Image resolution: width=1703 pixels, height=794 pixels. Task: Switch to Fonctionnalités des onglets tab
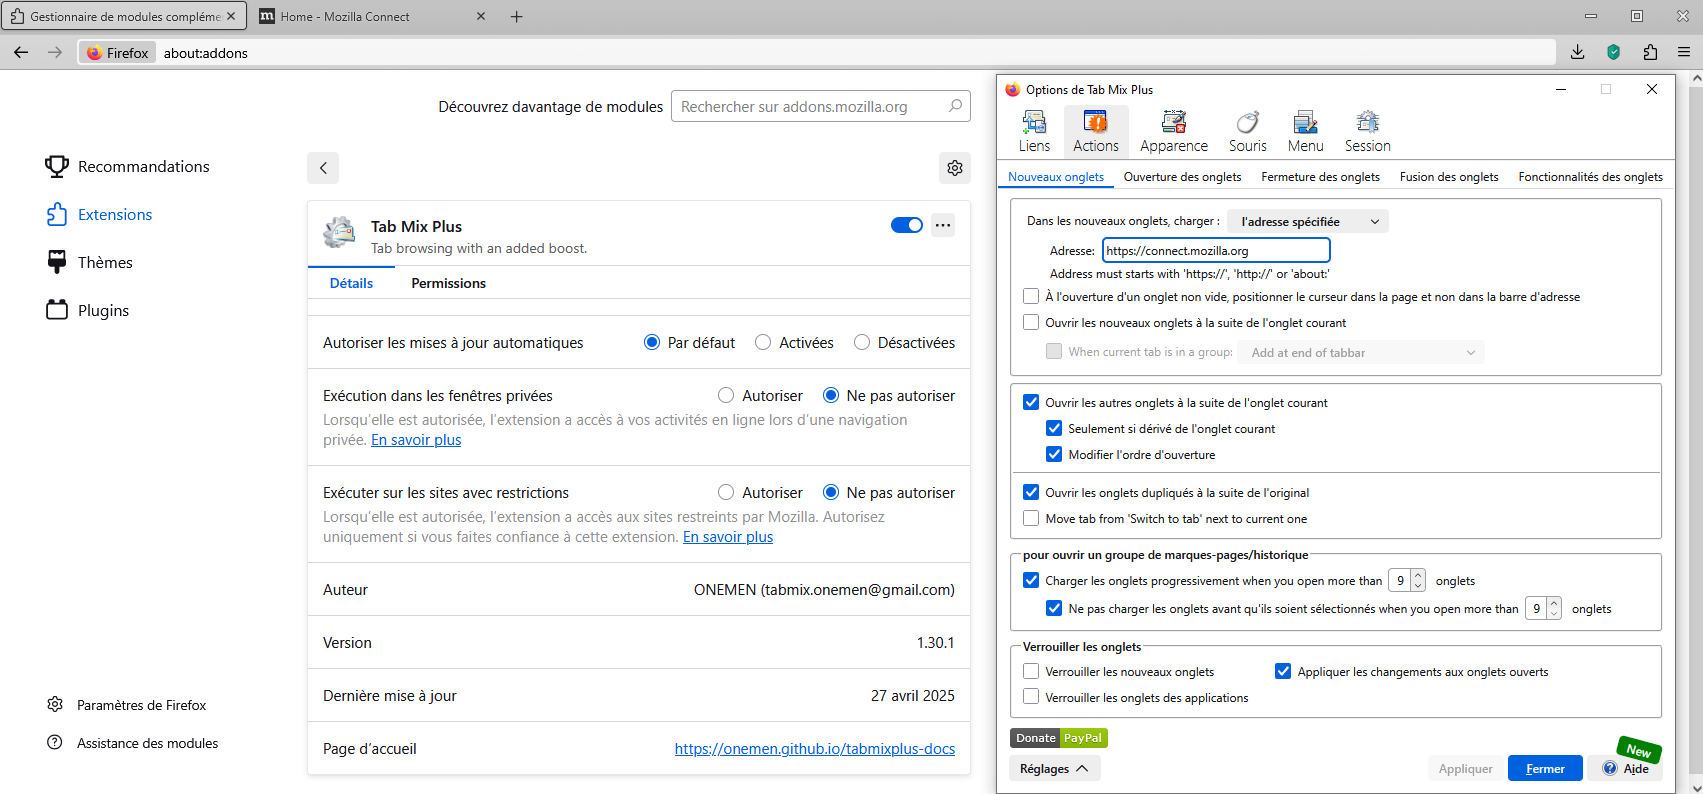click(1590, 176)
